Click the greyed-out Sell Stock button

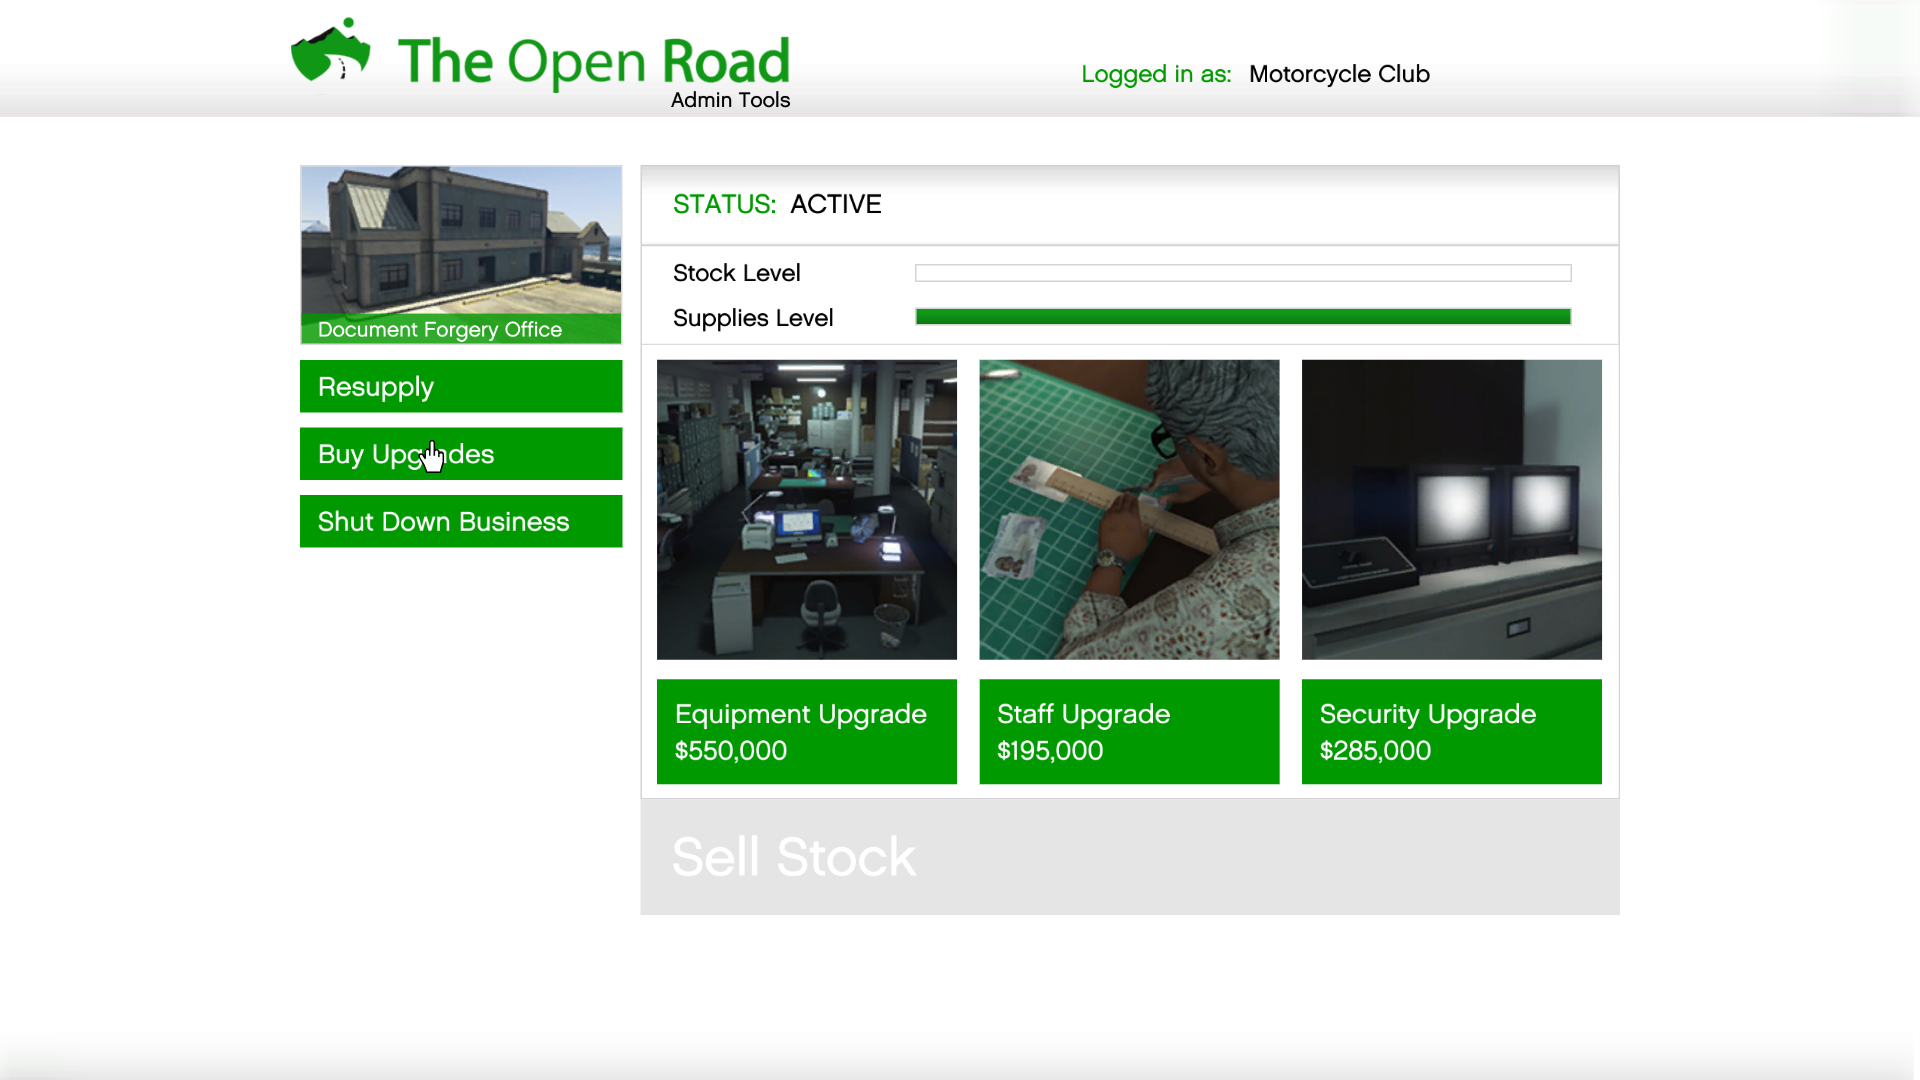1129,857
